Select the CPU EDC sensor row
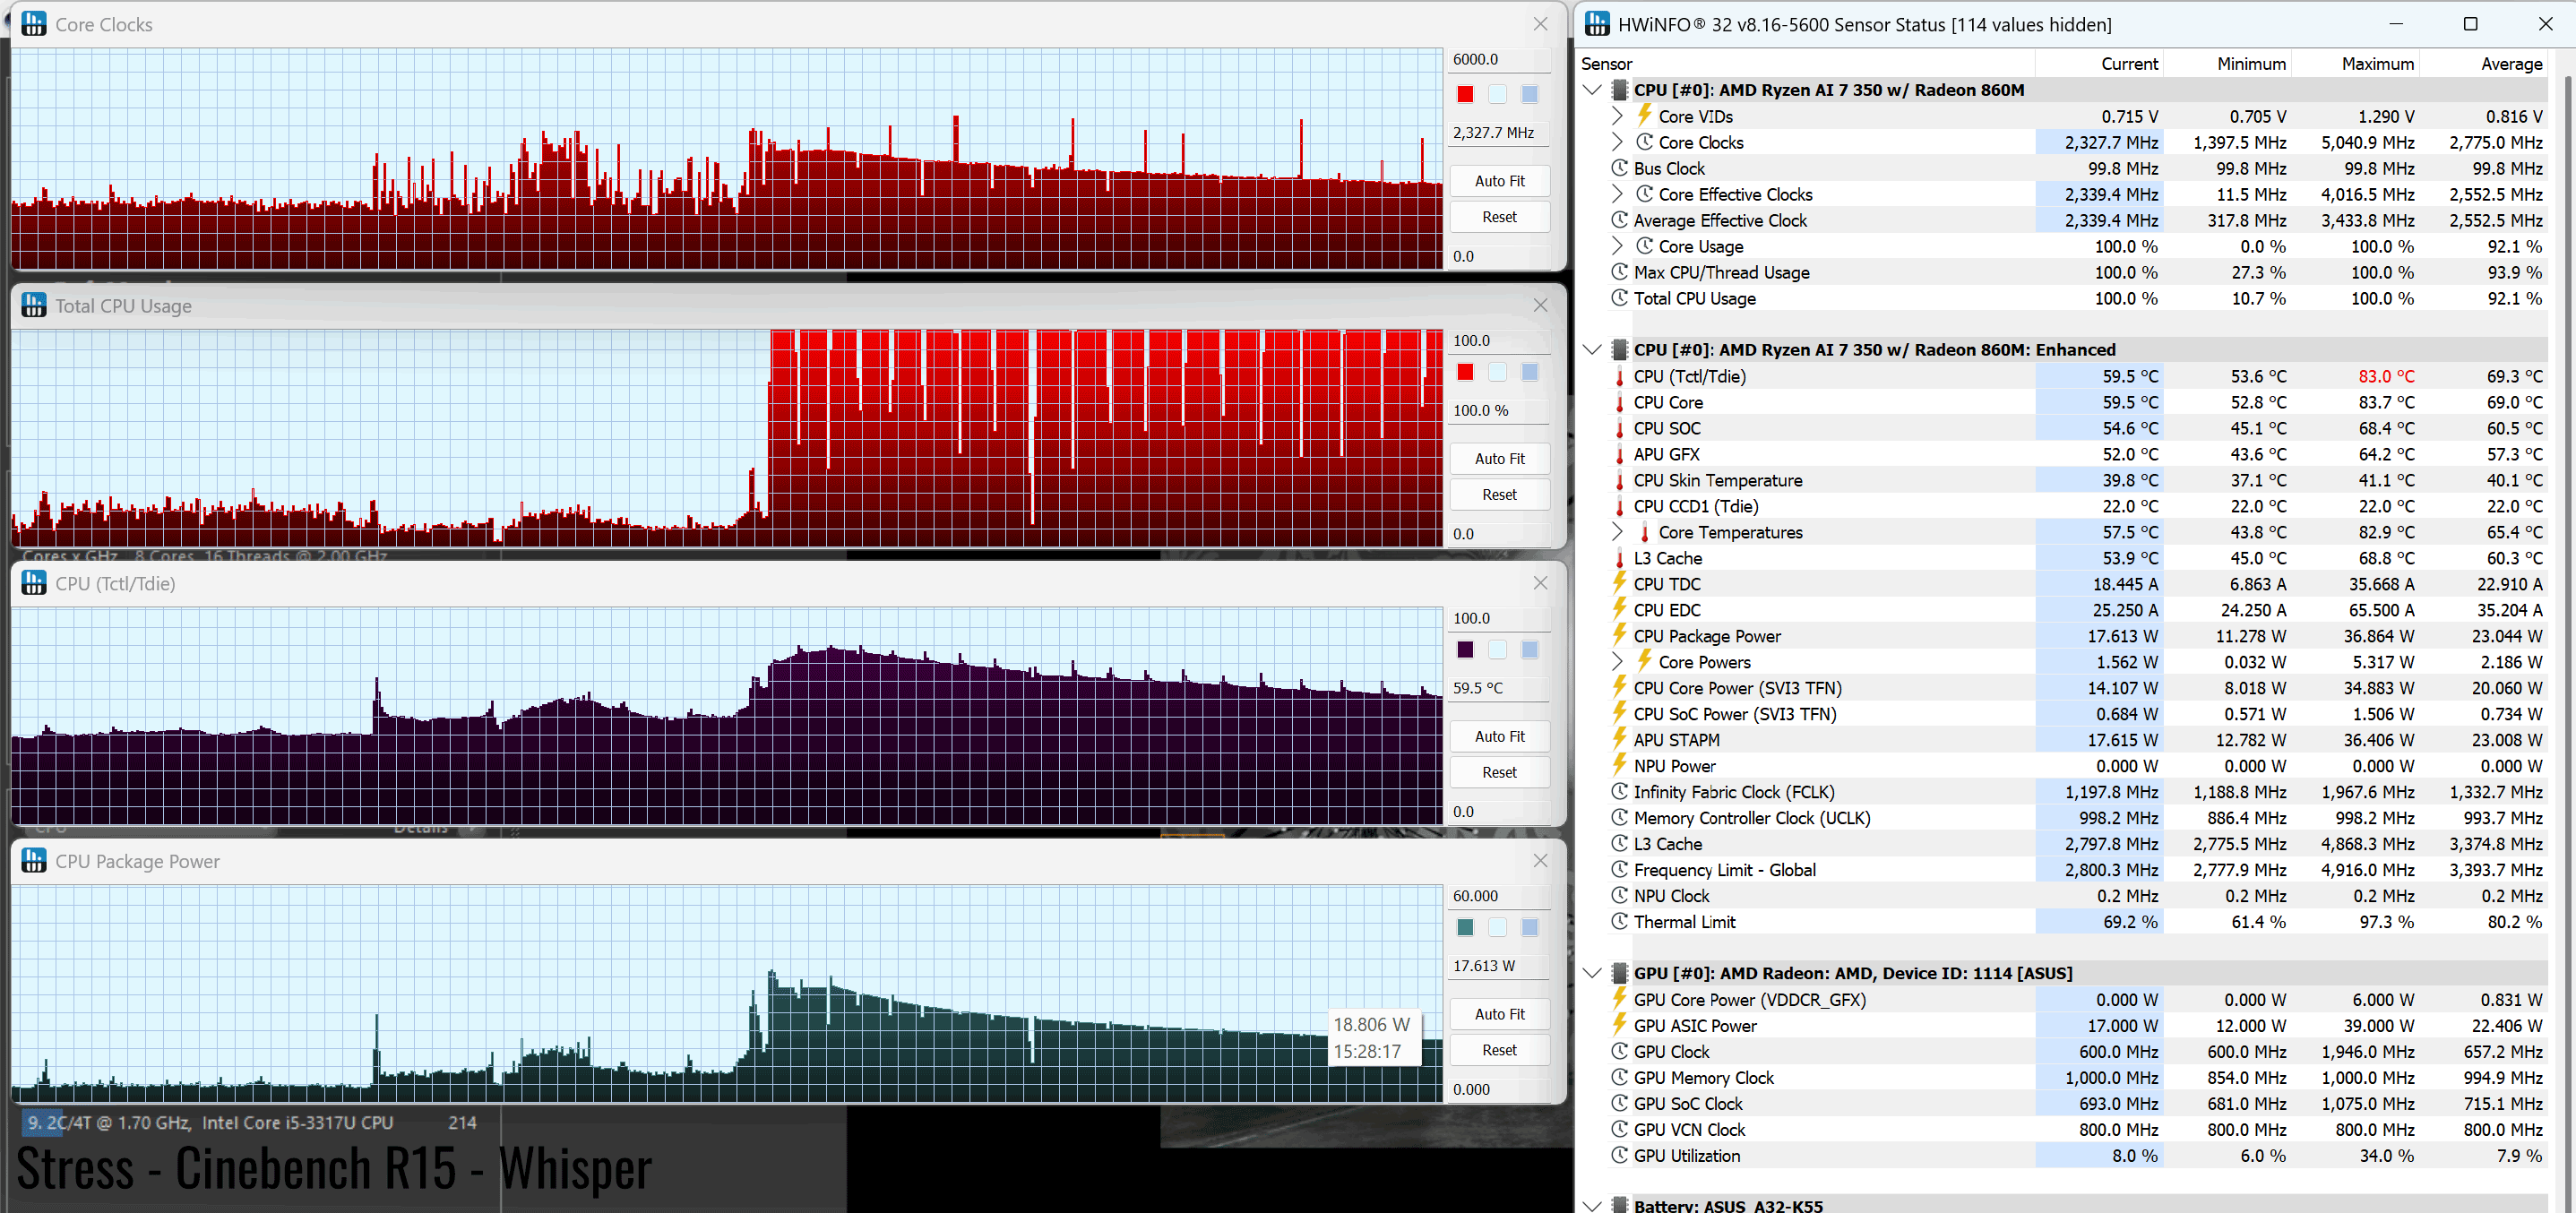This screenshot has height=1213, width=2576. click(x=2078, y=610)
